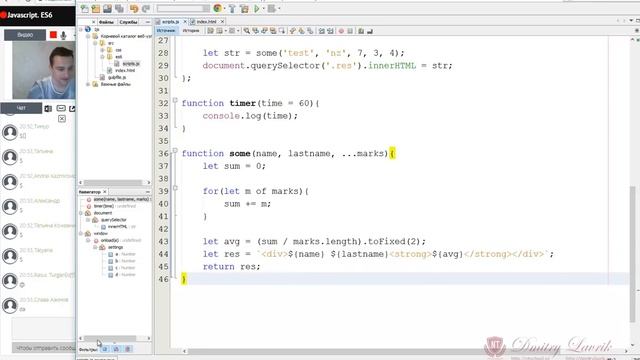Click the New File toolbar icon
Screen dimensions: 640x360
[85, 9]
